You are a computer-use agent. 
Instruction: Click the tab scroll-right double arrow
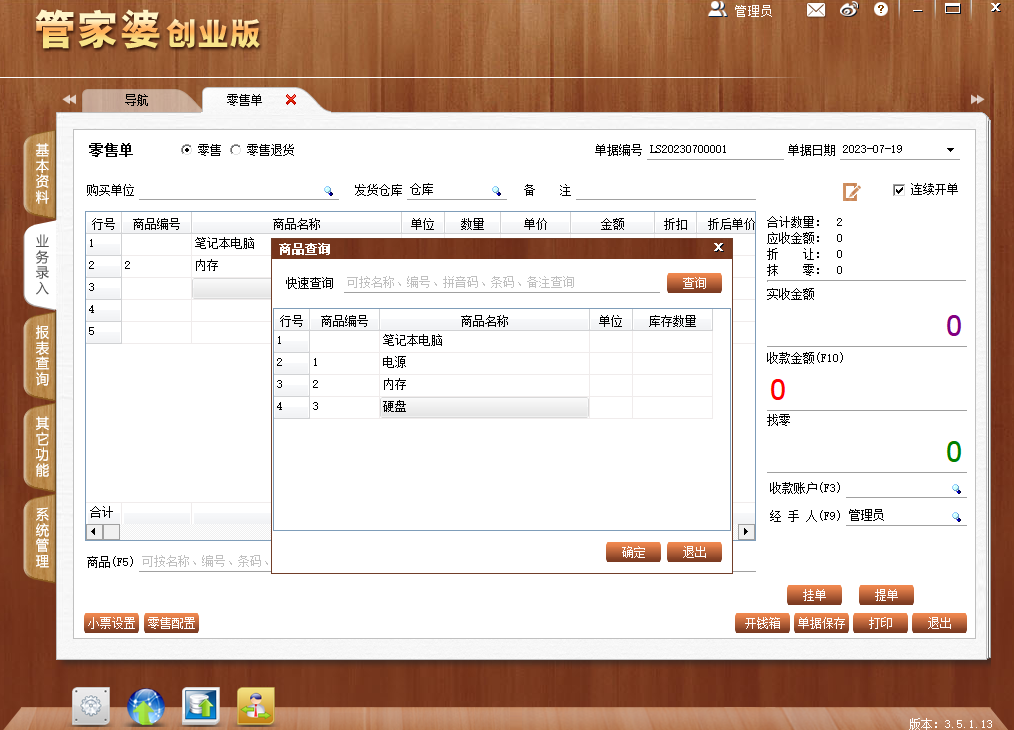pyautogui.click(x=977, y=100)
